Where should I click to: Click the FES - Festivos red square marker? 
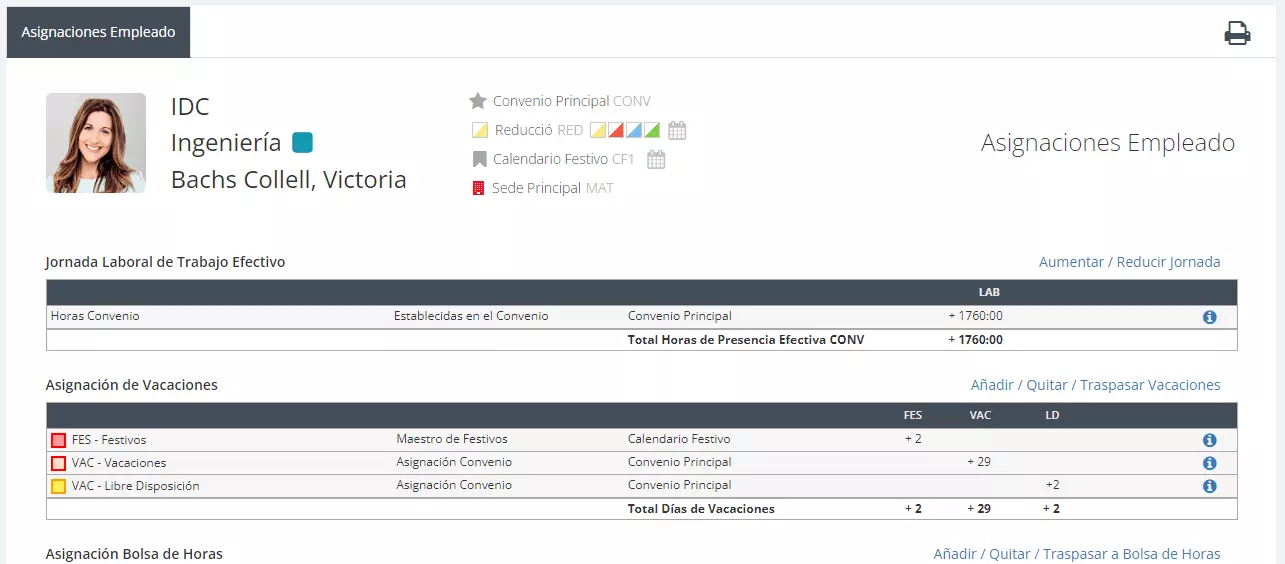tap(59, 440)
